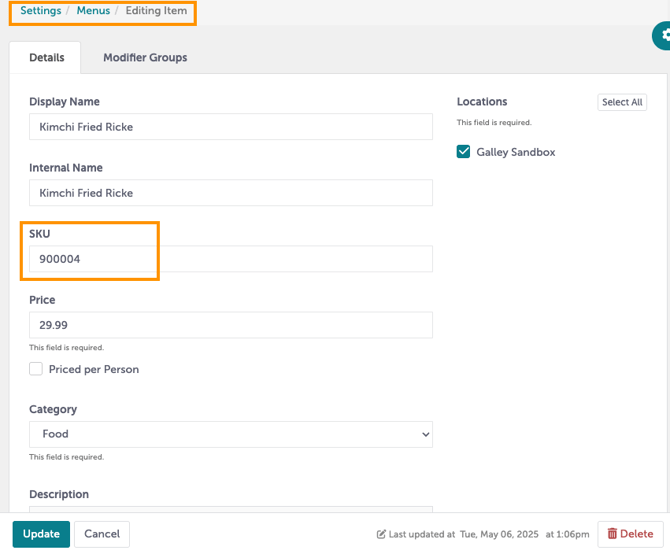Viewport: 670px width, 554px height.
Task: Go to Settings via breadcrumb link
Action: tap(41, 11)
